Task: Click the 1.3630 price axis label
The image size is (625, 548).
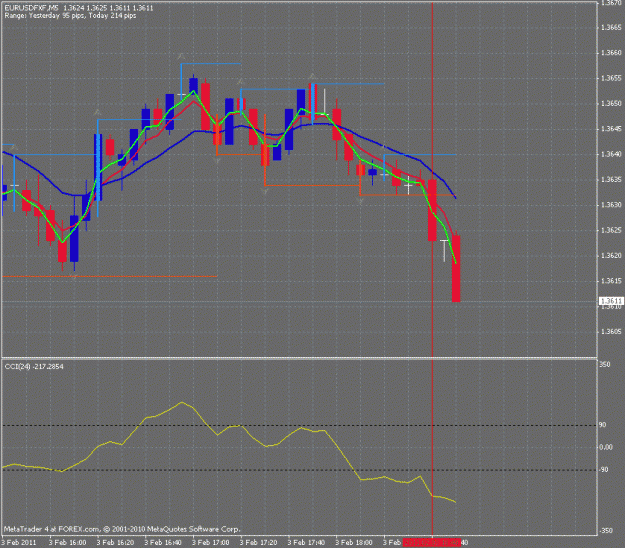Action: (611, 205)
